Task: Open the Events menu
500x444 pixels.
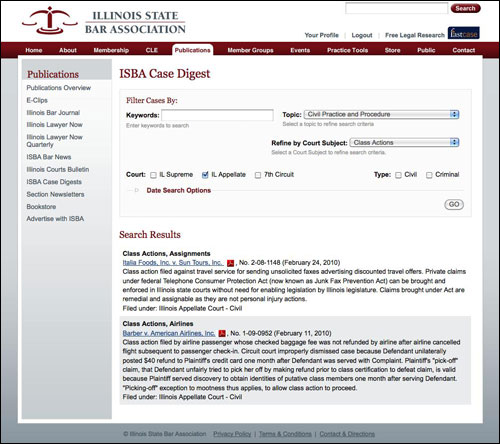Action: [x=300, y=50]
